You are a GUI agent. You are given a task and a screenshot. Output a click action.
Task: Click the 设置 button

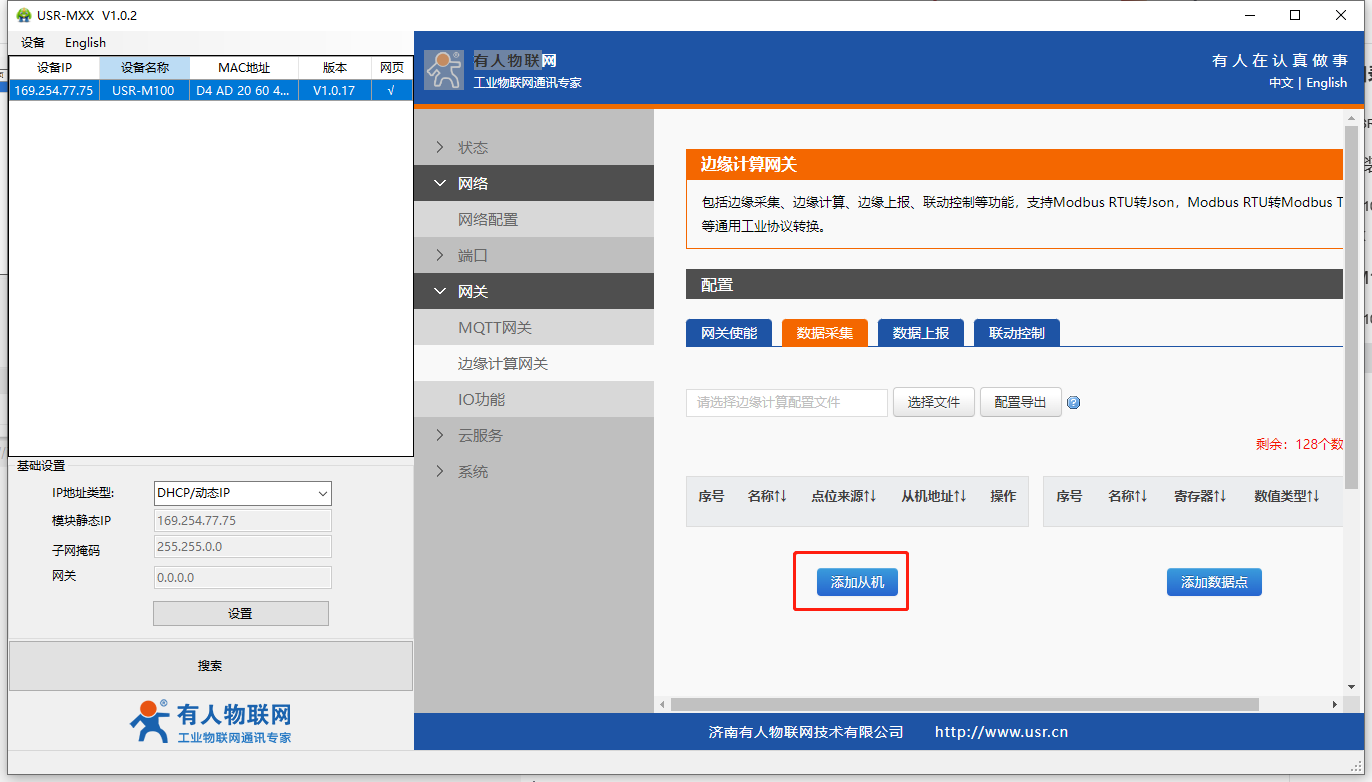(241, 613)
